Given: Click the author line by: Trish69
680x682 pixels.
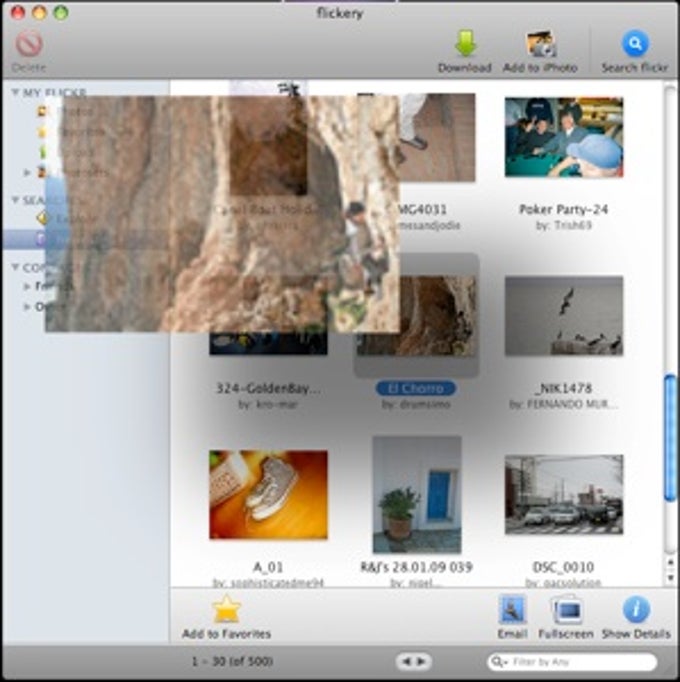Looking at the screenshot, I should click(x=563, y=225).
